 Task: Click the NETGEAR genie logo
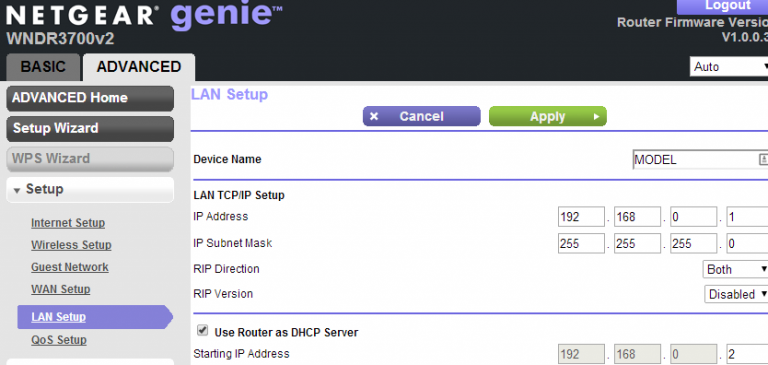point(144,16)
